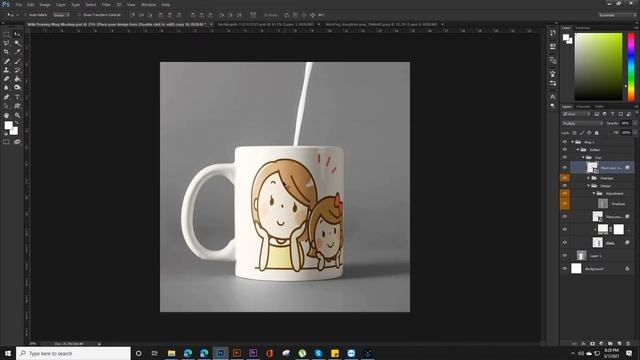The width and height of the screenshot is (640, 360).
Task: Toggle visibility of the Mug 1 group
Action: (565, 142)
